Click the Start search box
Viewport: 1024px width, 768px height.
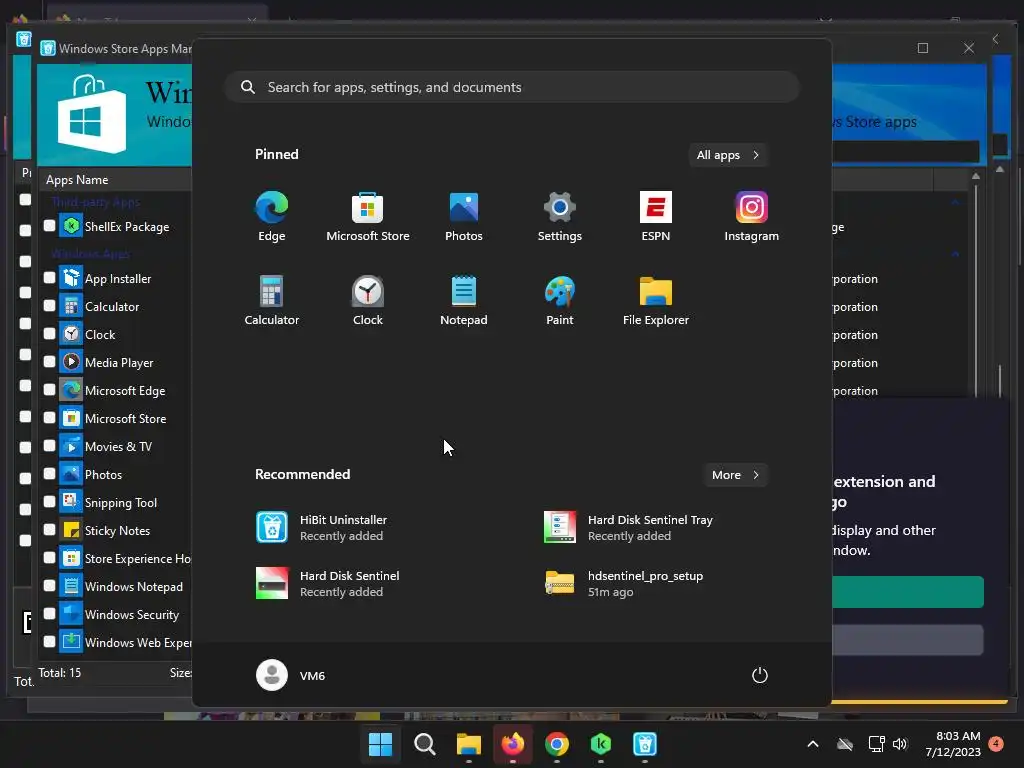point(513,87)
